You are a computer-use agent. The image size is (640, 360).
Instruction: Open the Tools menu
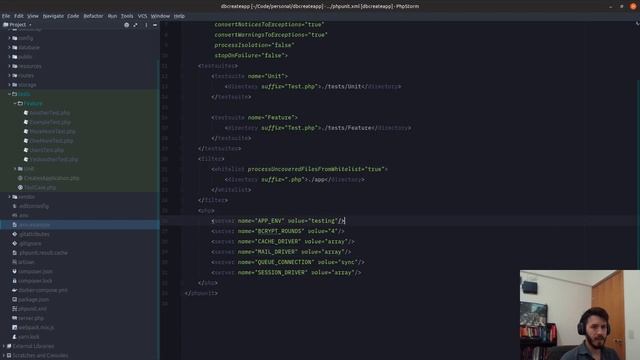coord(127,16)
